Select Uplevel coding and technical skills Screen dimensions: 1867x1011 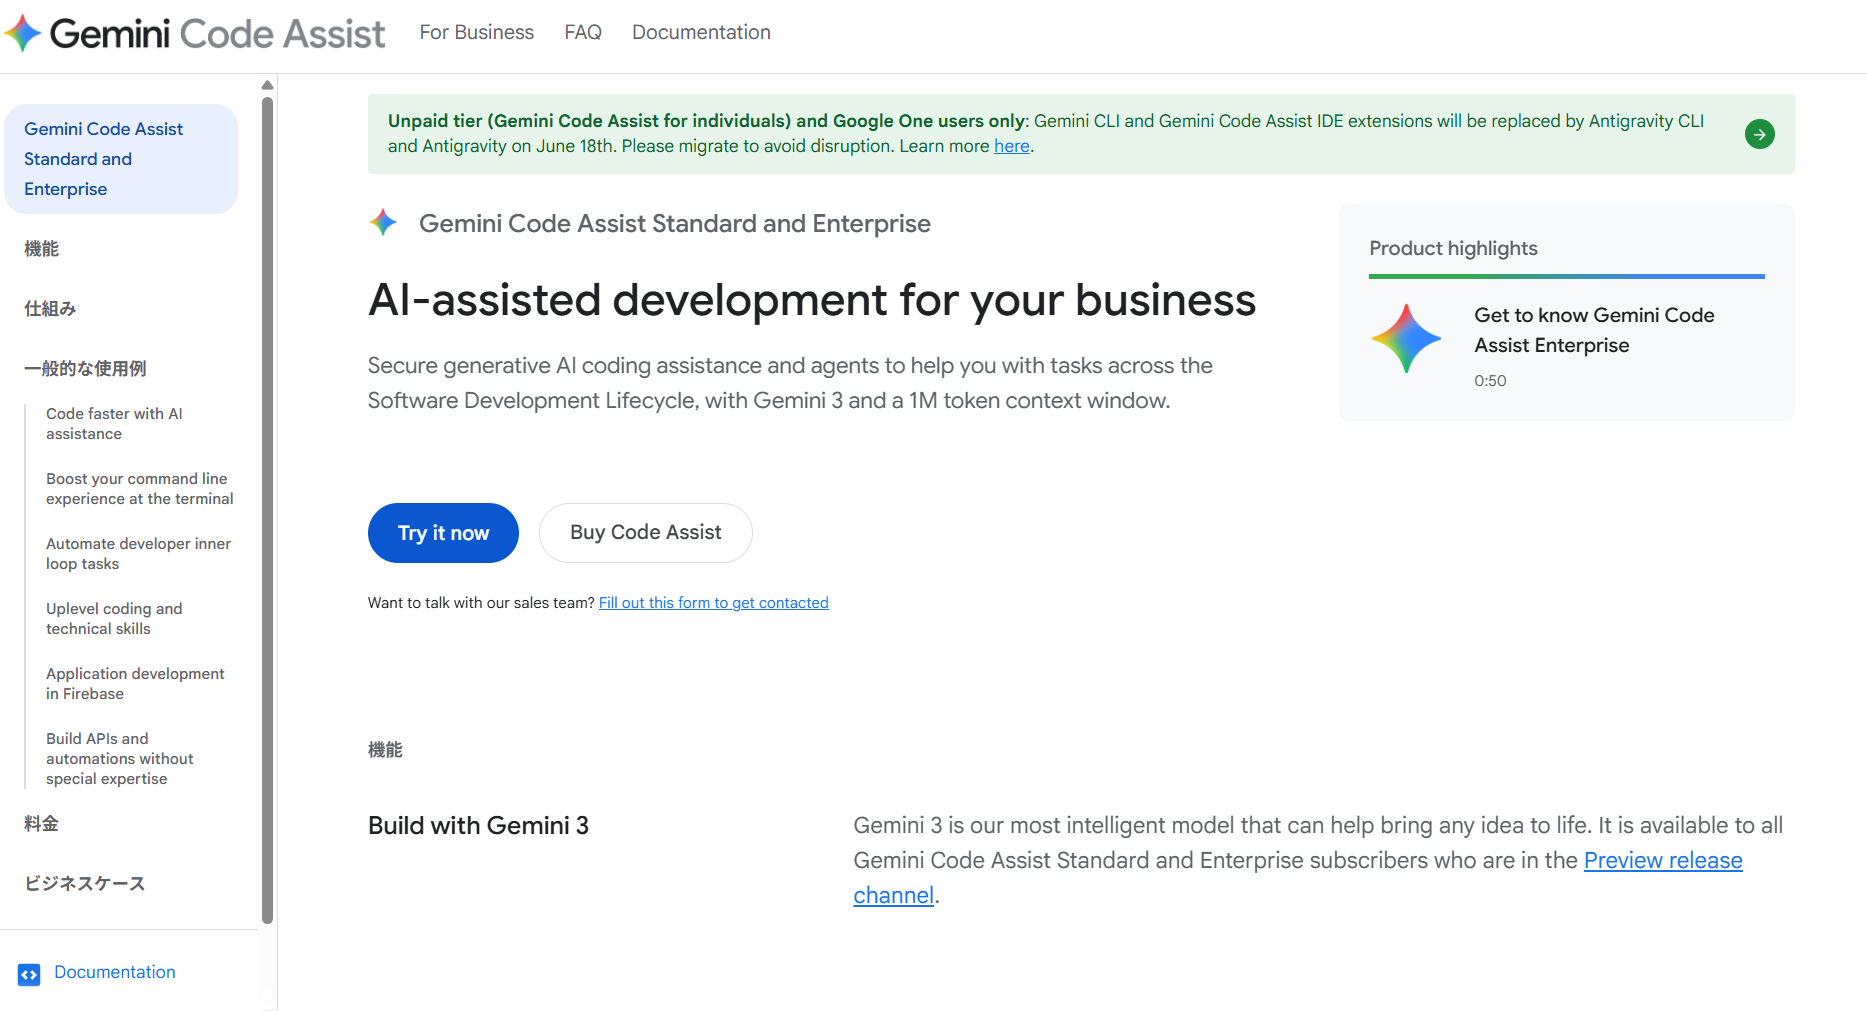coord(114,619)
